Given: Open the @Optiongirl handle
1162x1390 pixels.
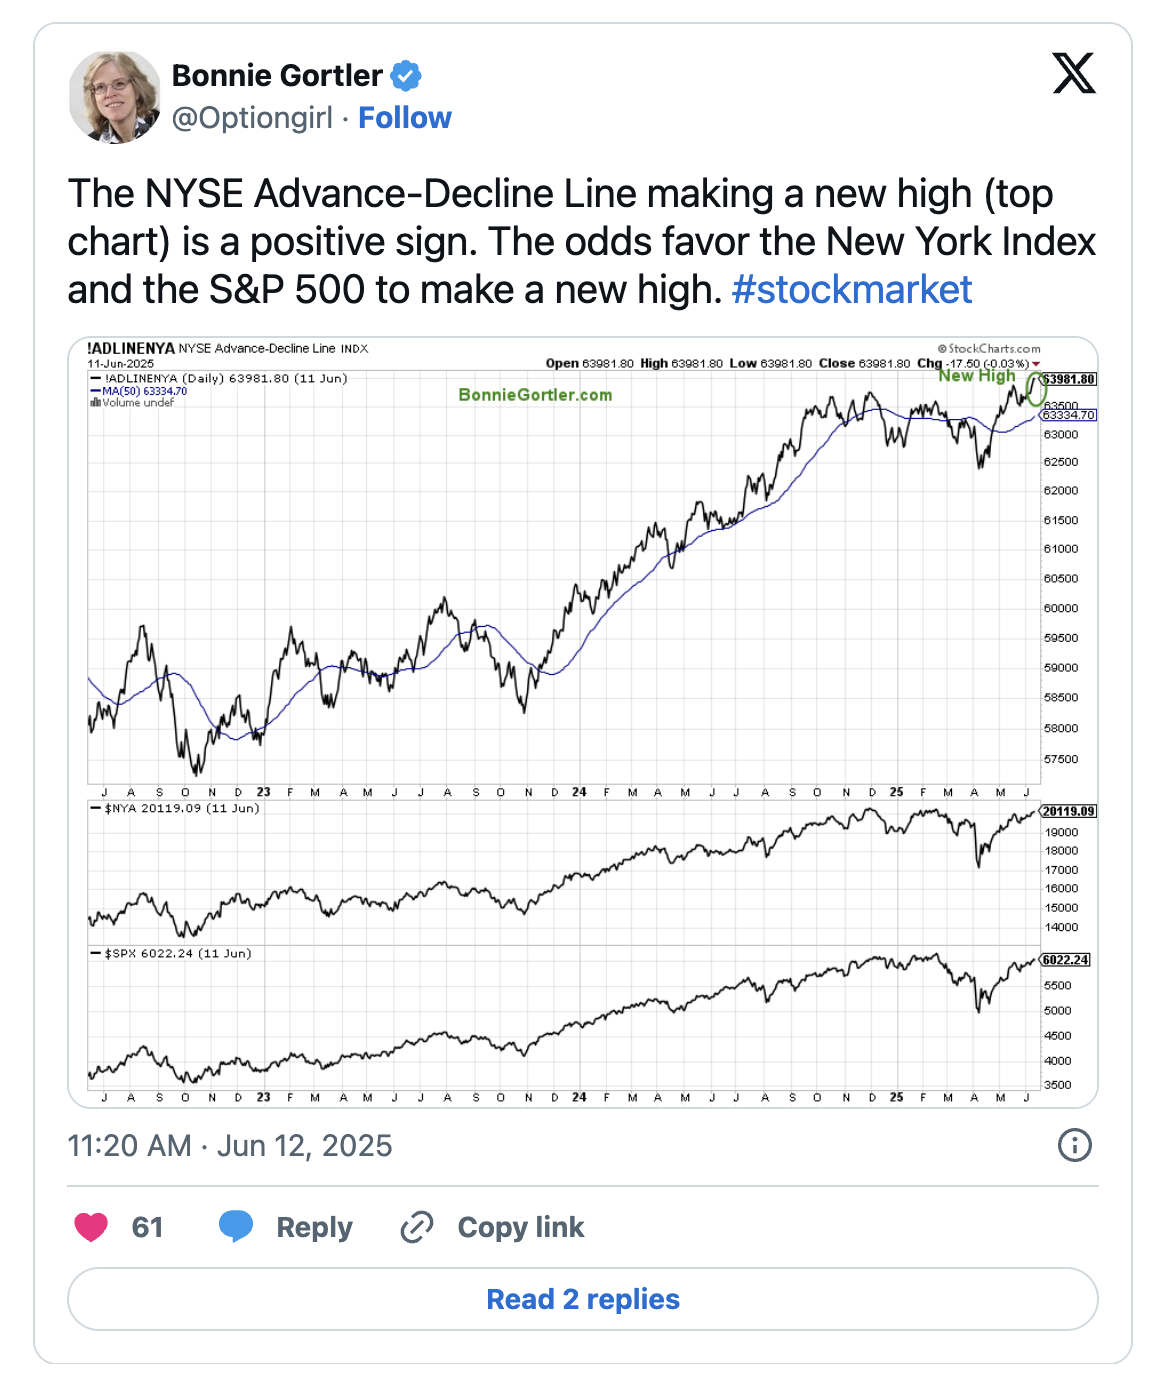Looking at the screenshot, I should [252, 118].
